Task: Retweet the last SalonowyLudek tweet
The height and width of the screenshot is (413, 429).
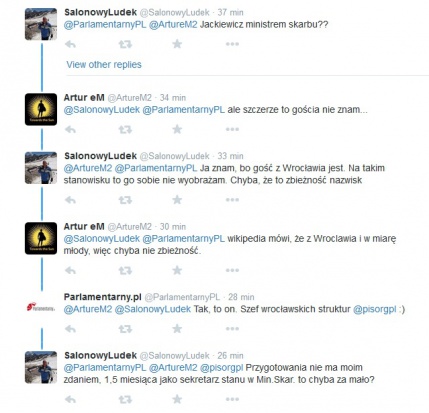Action: [x=125, y=399]
